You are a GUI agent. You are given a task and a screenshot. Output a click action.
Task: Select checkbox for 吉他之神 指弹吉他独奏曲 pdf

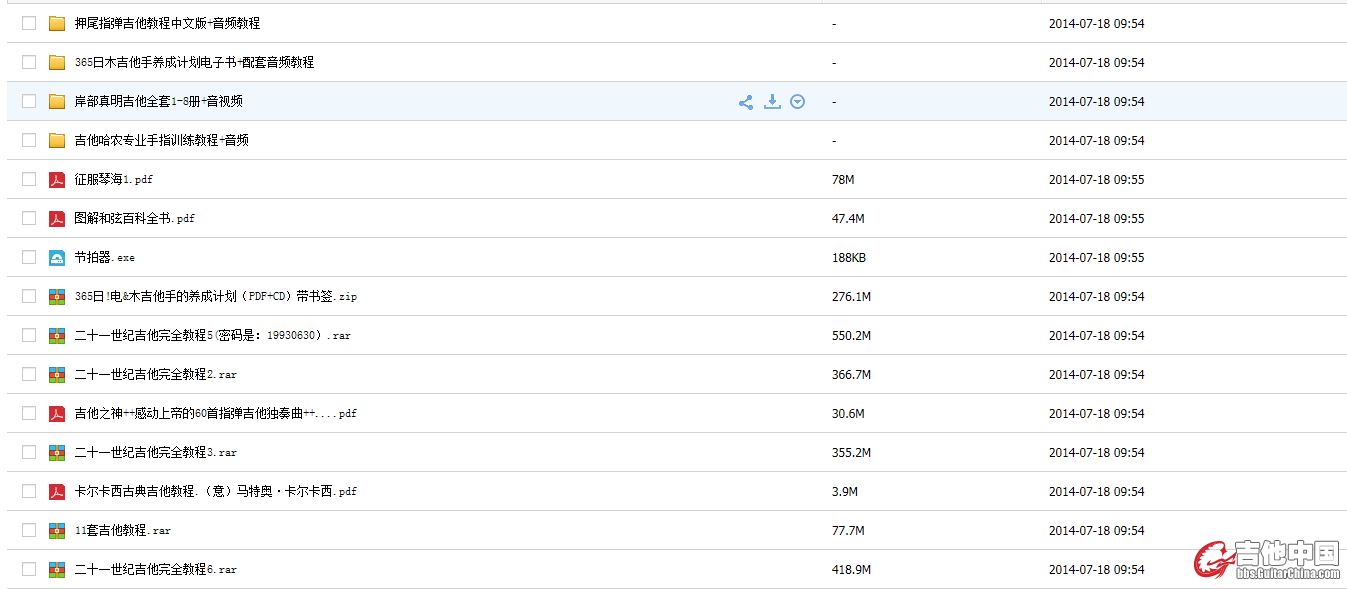click(x=29, y=413)
